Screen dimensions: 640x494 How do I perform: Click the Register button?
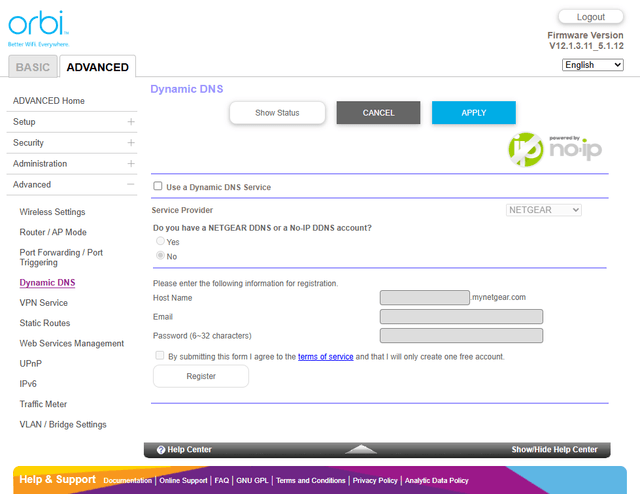(201, 376)
